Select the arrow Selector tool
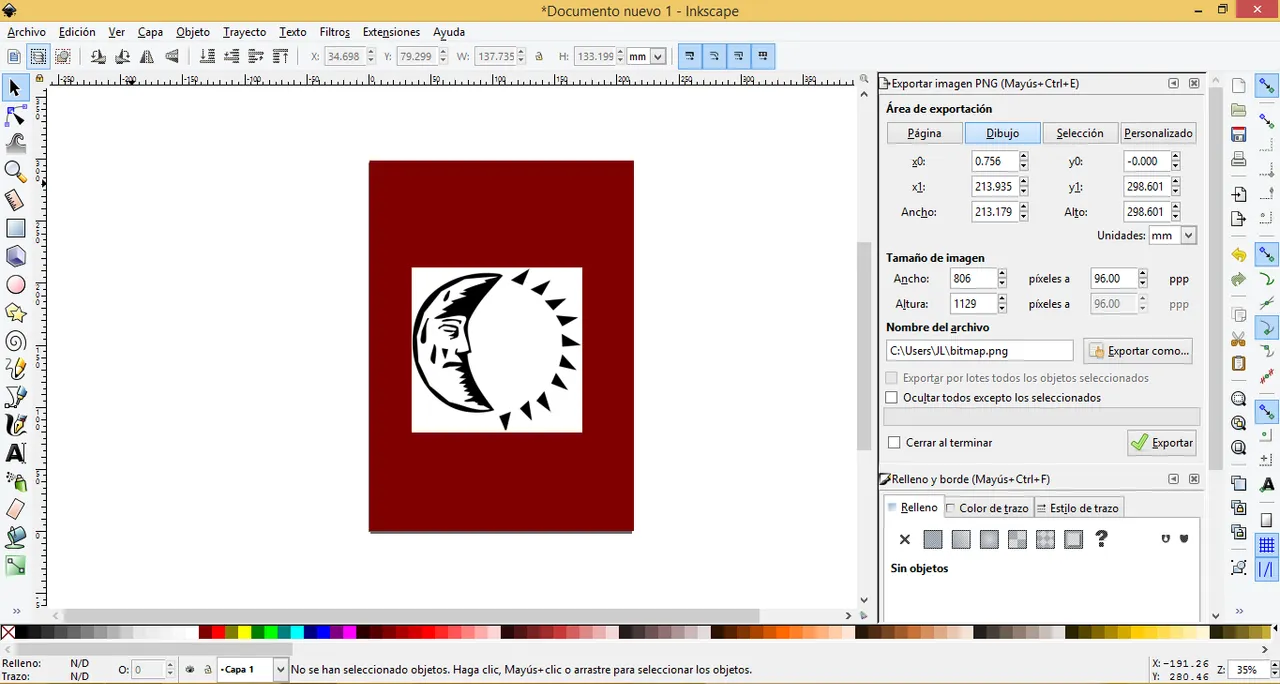Screen dimensions: 1280x684 (x=15, y=88)
